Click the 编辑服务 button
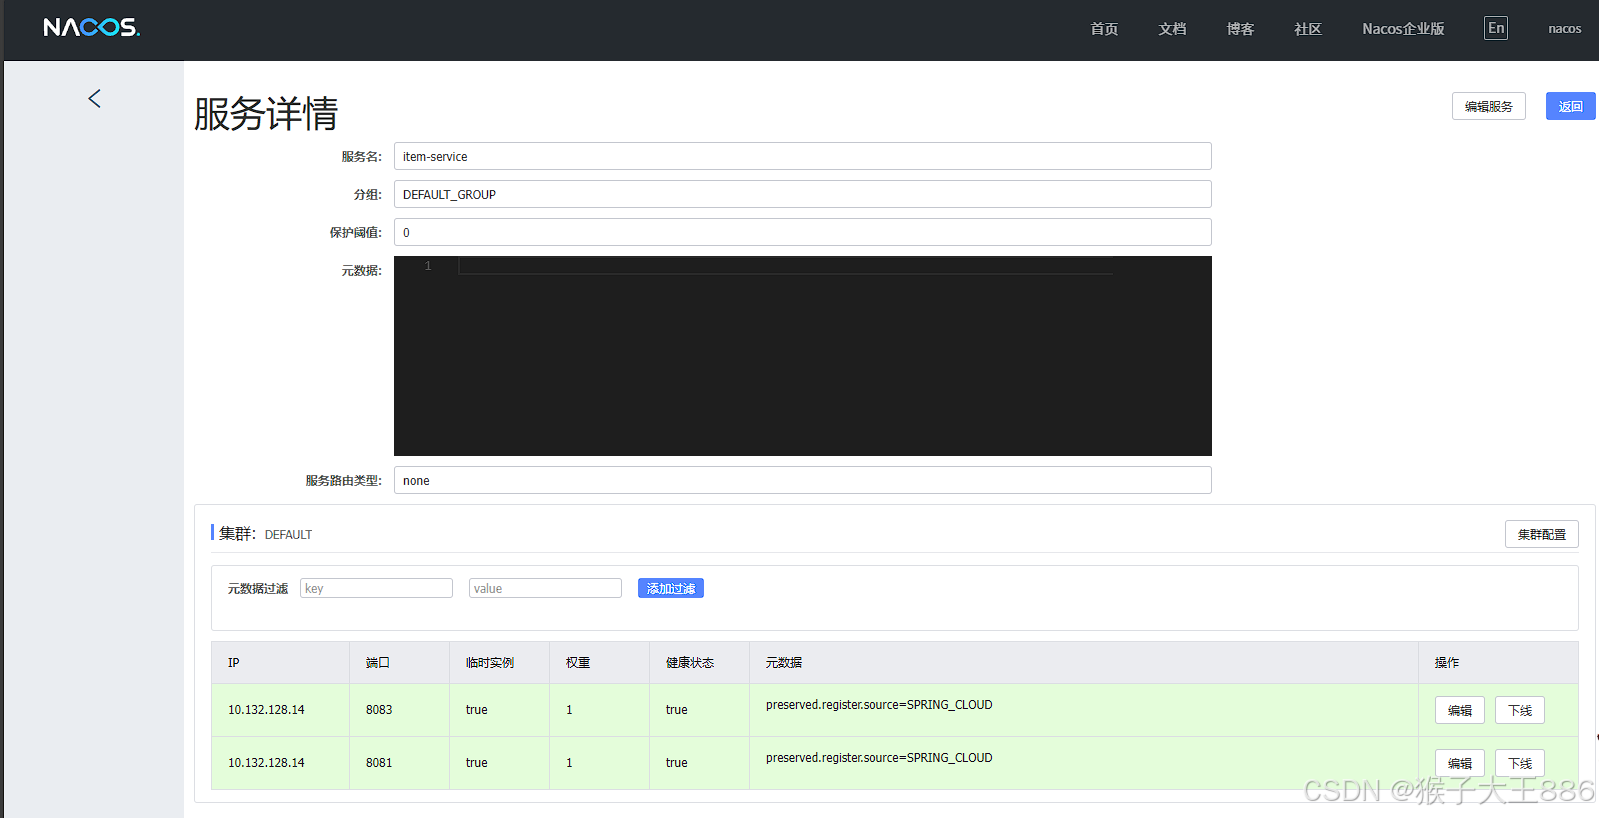Image resolution: width=1599 pixels, height=818 pixels. (1489, 106)
